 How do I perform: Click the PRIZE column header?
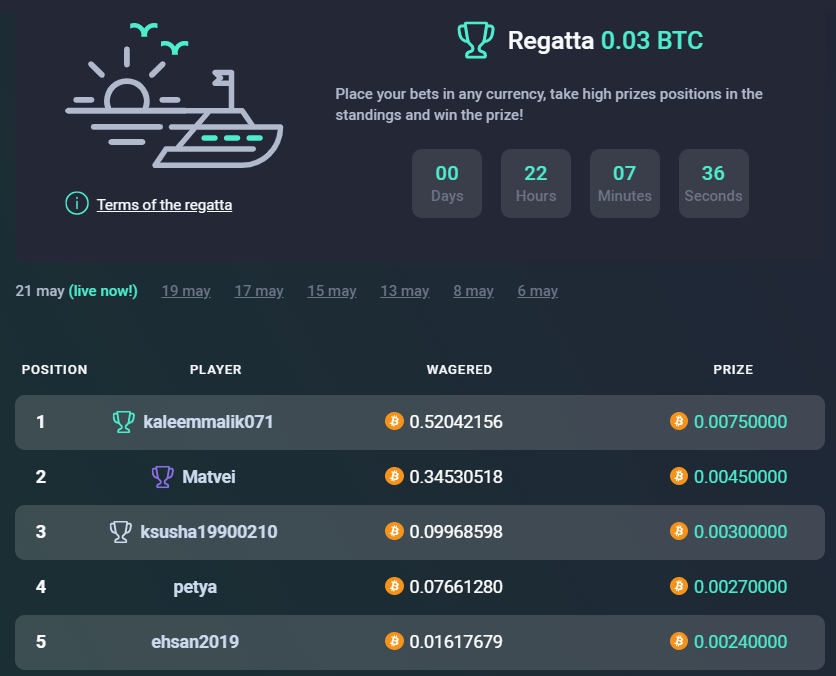coord(733,369)
